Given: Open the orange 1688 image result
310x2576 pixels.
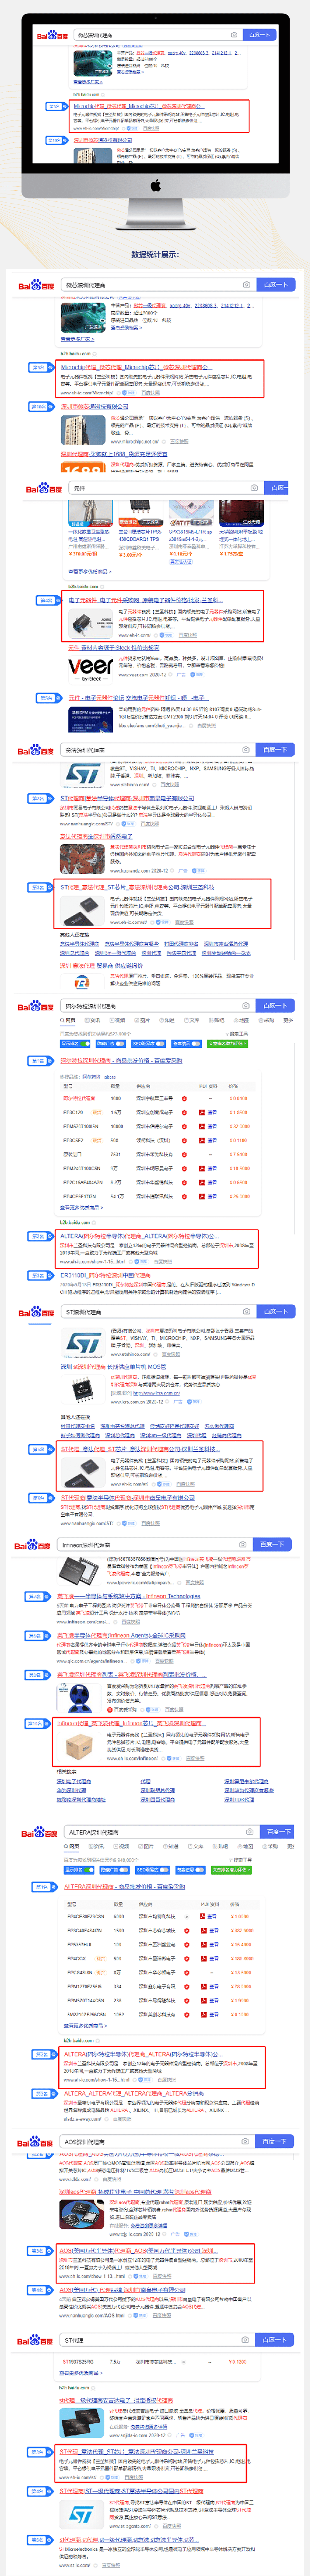Looking at the screenshot, I should [x=83, y=467].
